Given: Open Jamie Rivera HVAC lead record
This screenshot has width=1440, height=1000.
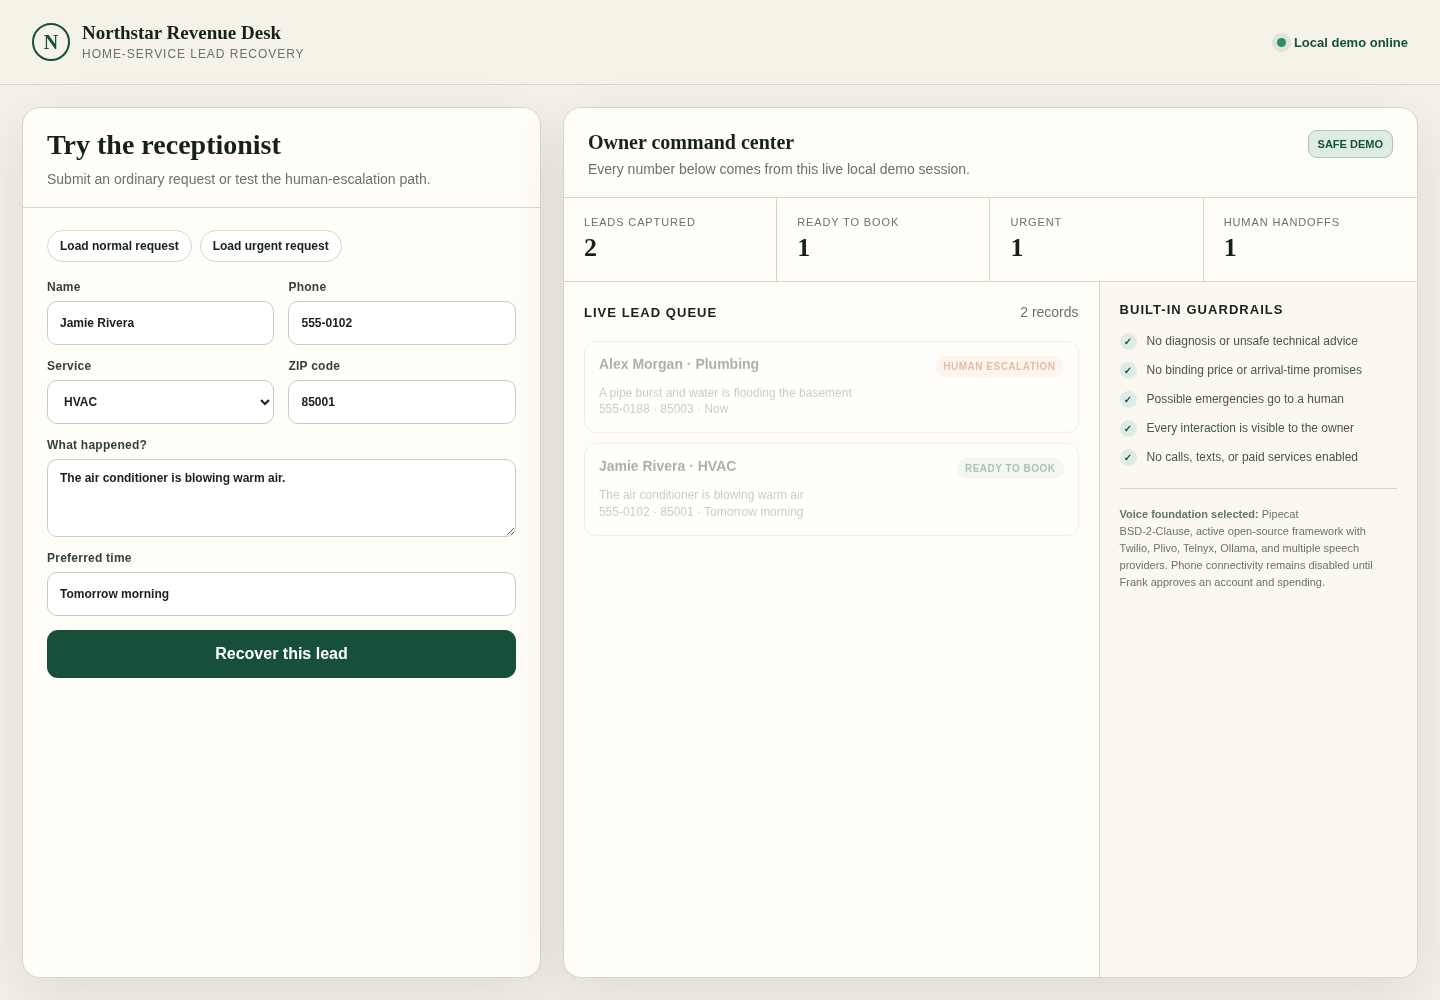Looking at the screenshot, I should tap(831, 489).
